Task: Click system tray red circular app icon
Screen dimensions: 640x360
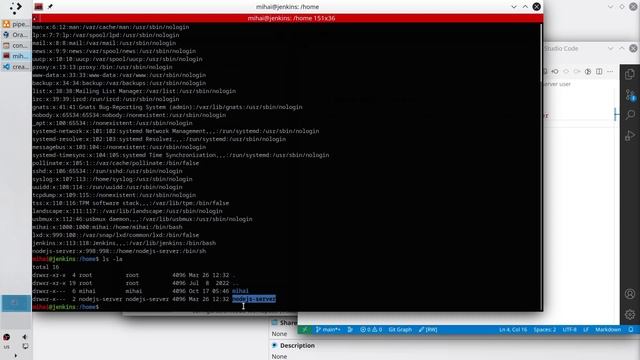Action: click(7, 337)
